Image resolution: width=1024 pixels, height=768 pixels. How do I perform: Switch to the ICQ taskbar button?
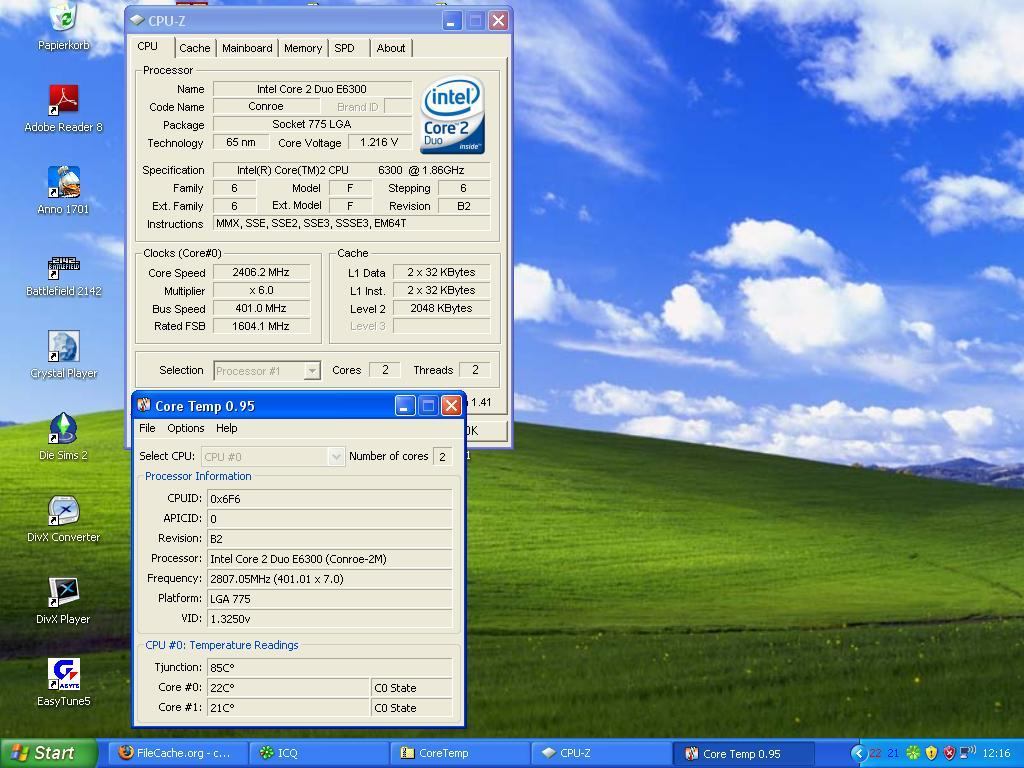click(x=319, y=753)
